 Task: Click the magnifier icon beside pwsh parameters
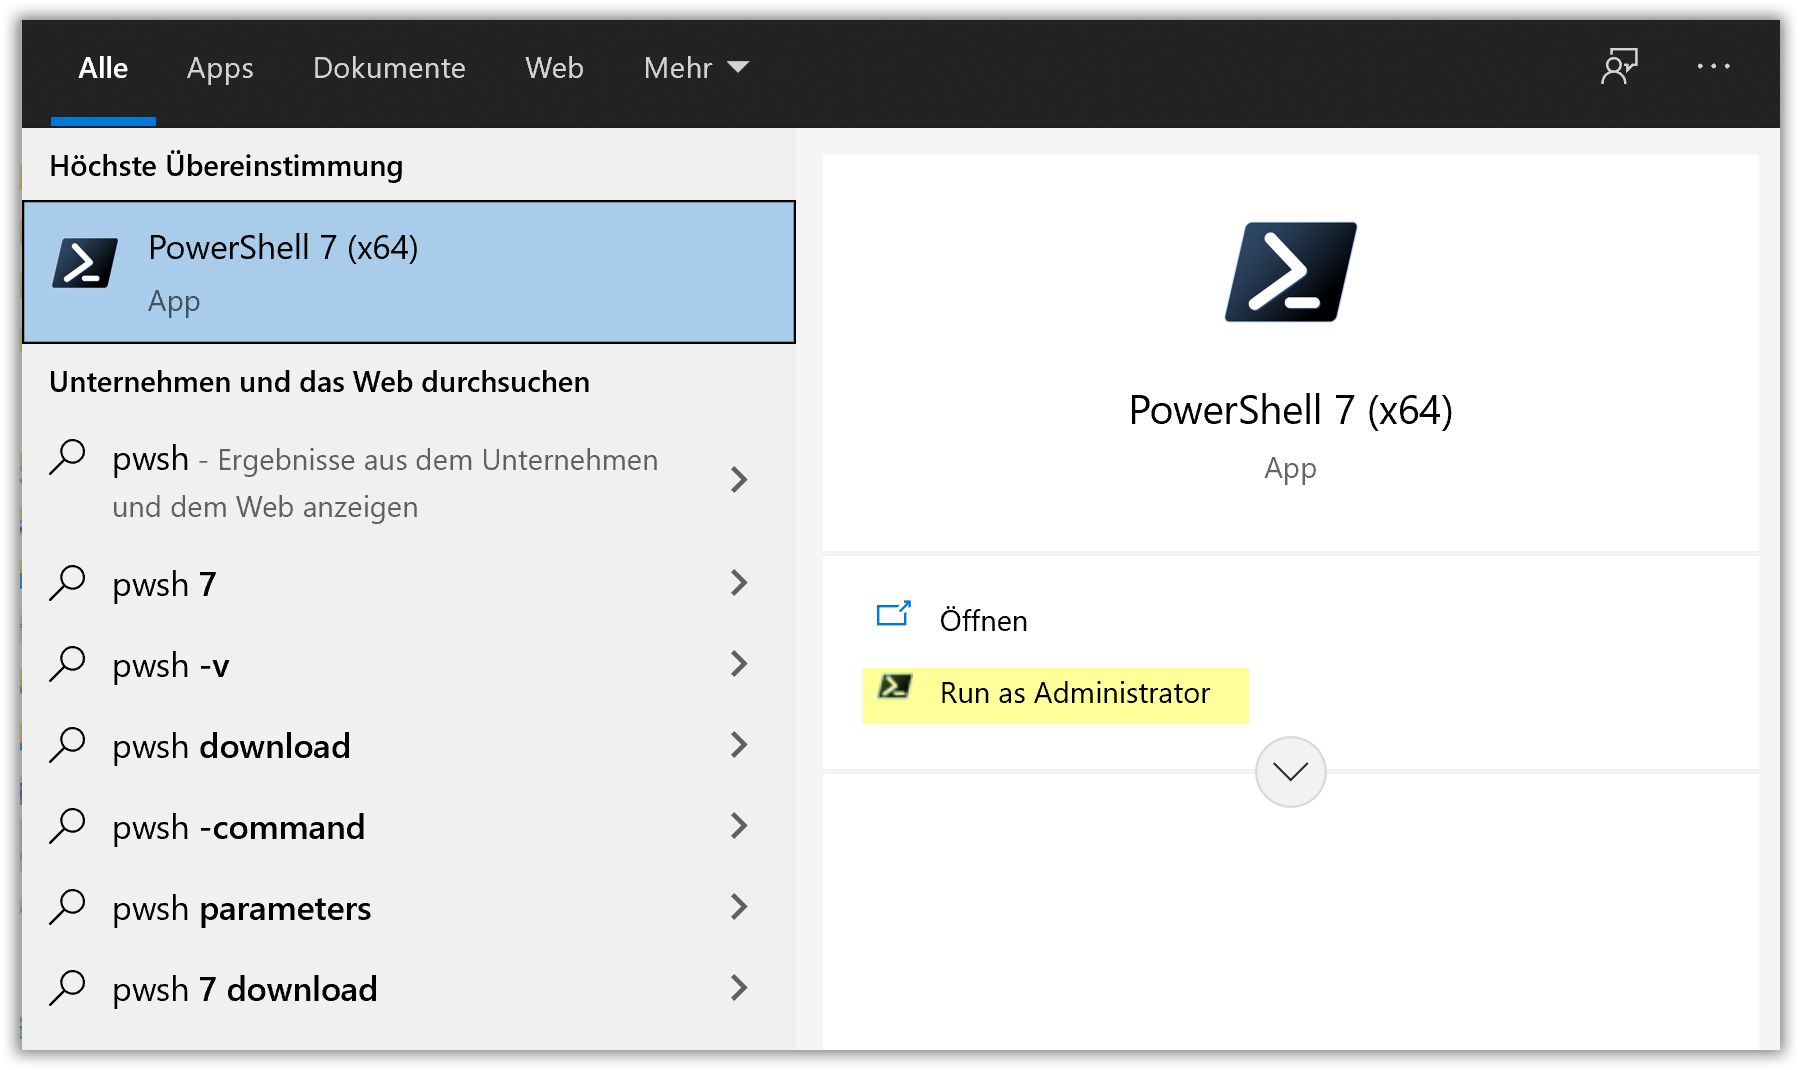pos(68,907)
